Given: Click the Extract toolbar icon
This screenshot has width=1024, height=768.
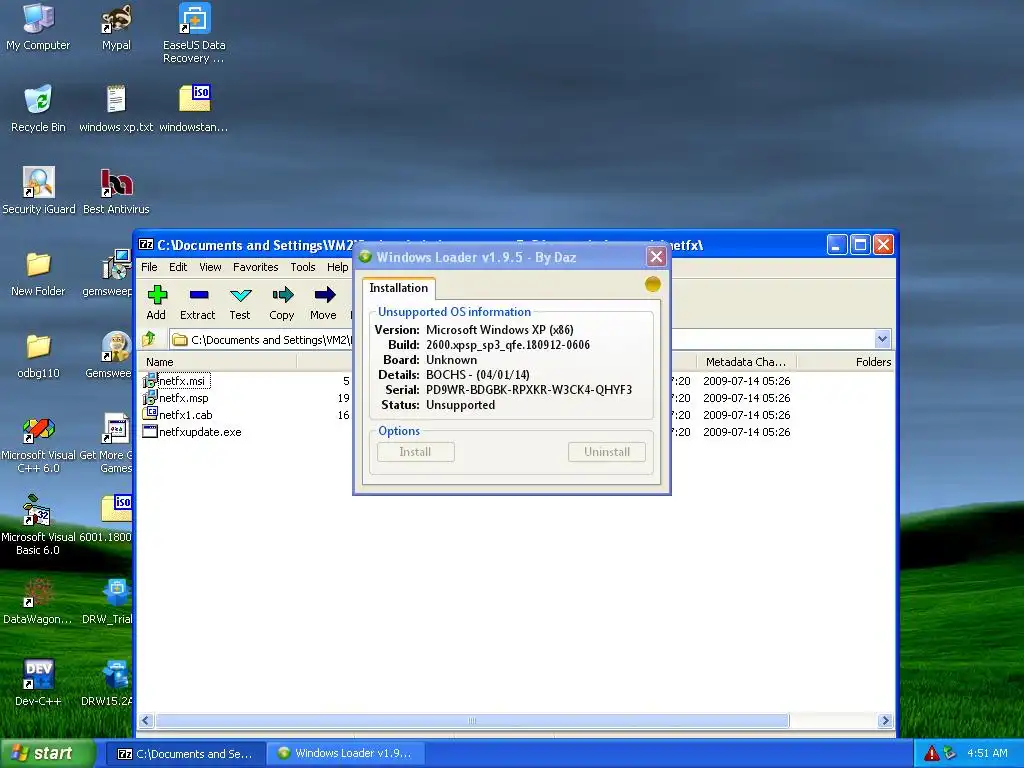Looking at the screenshot, I should (x=198, y=302).
